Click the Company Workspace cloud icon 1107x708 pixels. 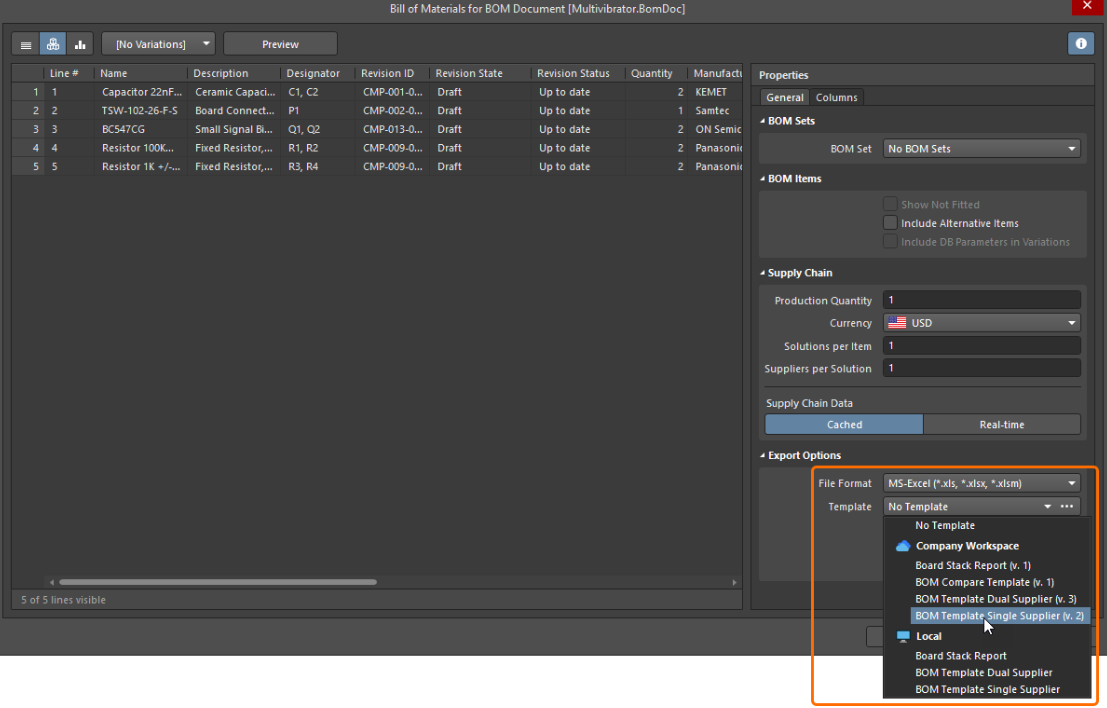(x=902, y=546)
